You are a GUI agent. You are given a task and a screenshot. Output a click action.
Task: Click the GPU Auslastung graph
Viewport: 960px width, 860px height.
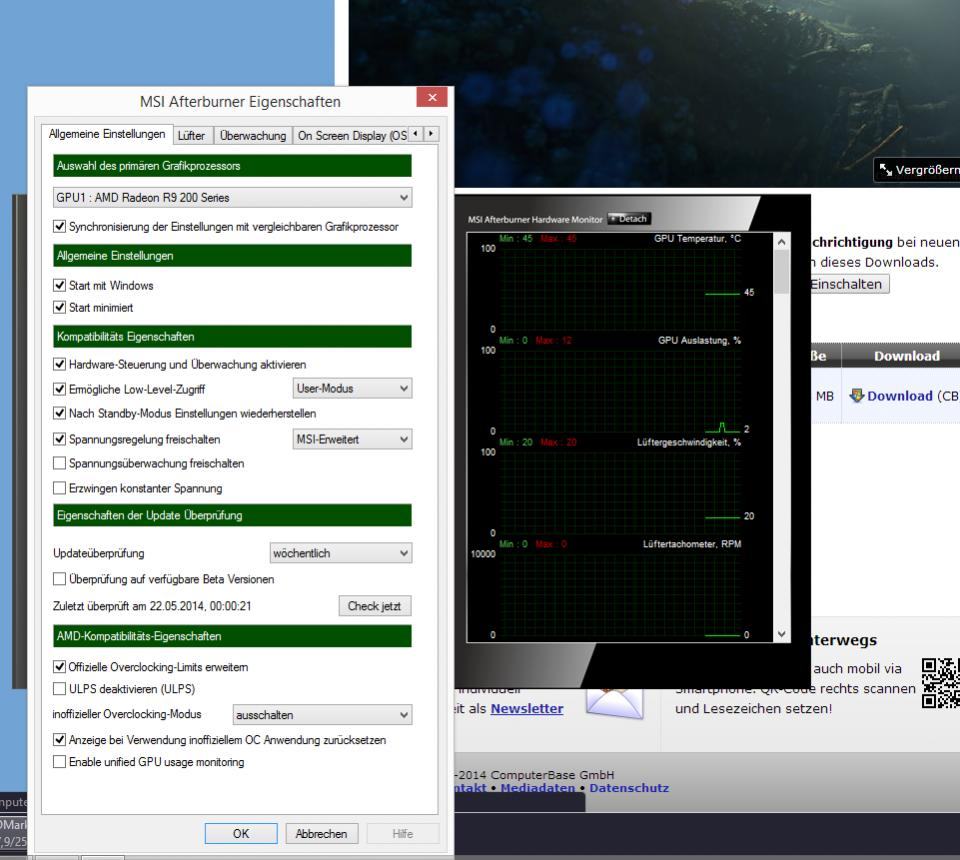(620, 391)
